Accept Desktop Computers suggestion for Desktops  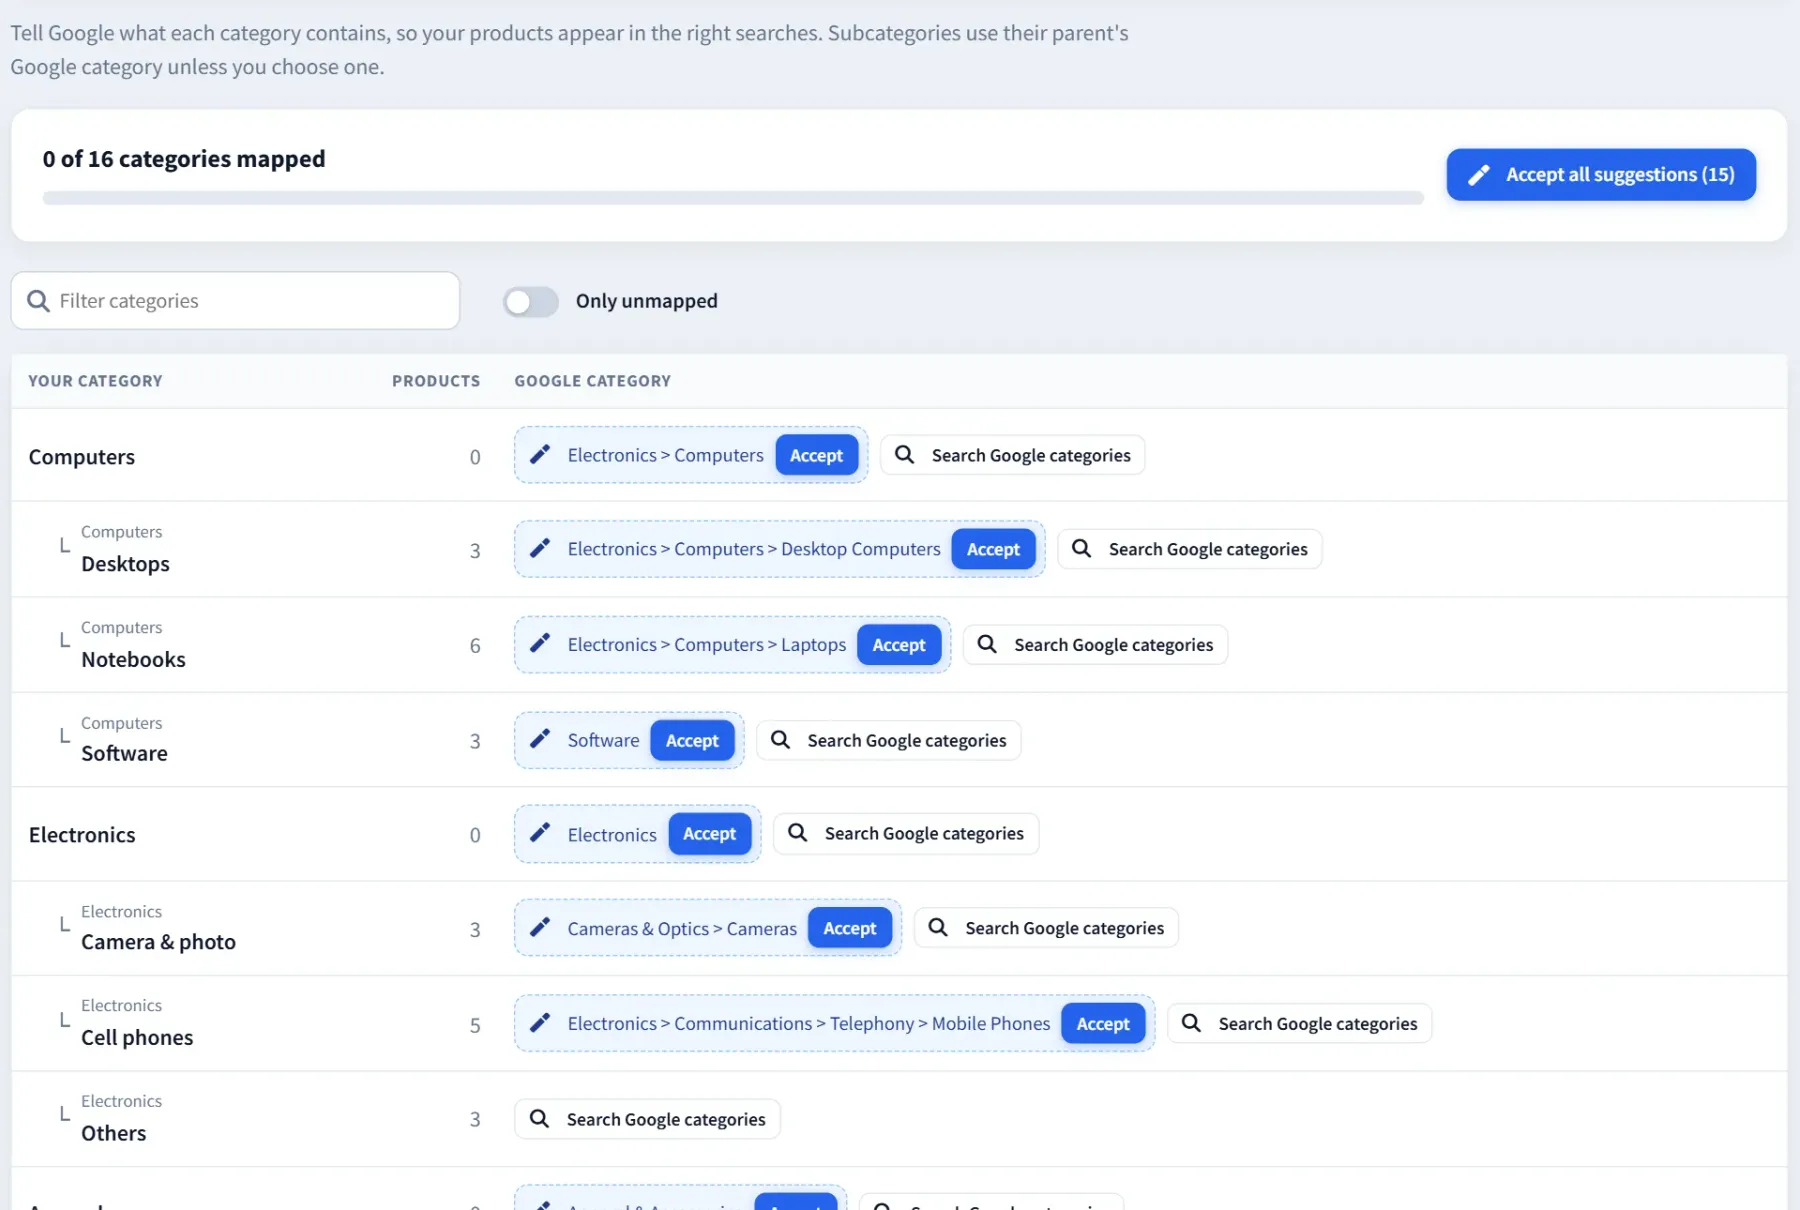click(x=993, y=550)
